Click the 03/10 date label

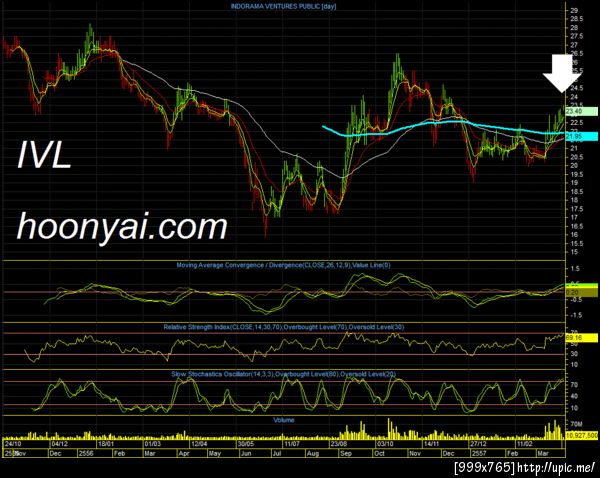[x=385, y=444]
